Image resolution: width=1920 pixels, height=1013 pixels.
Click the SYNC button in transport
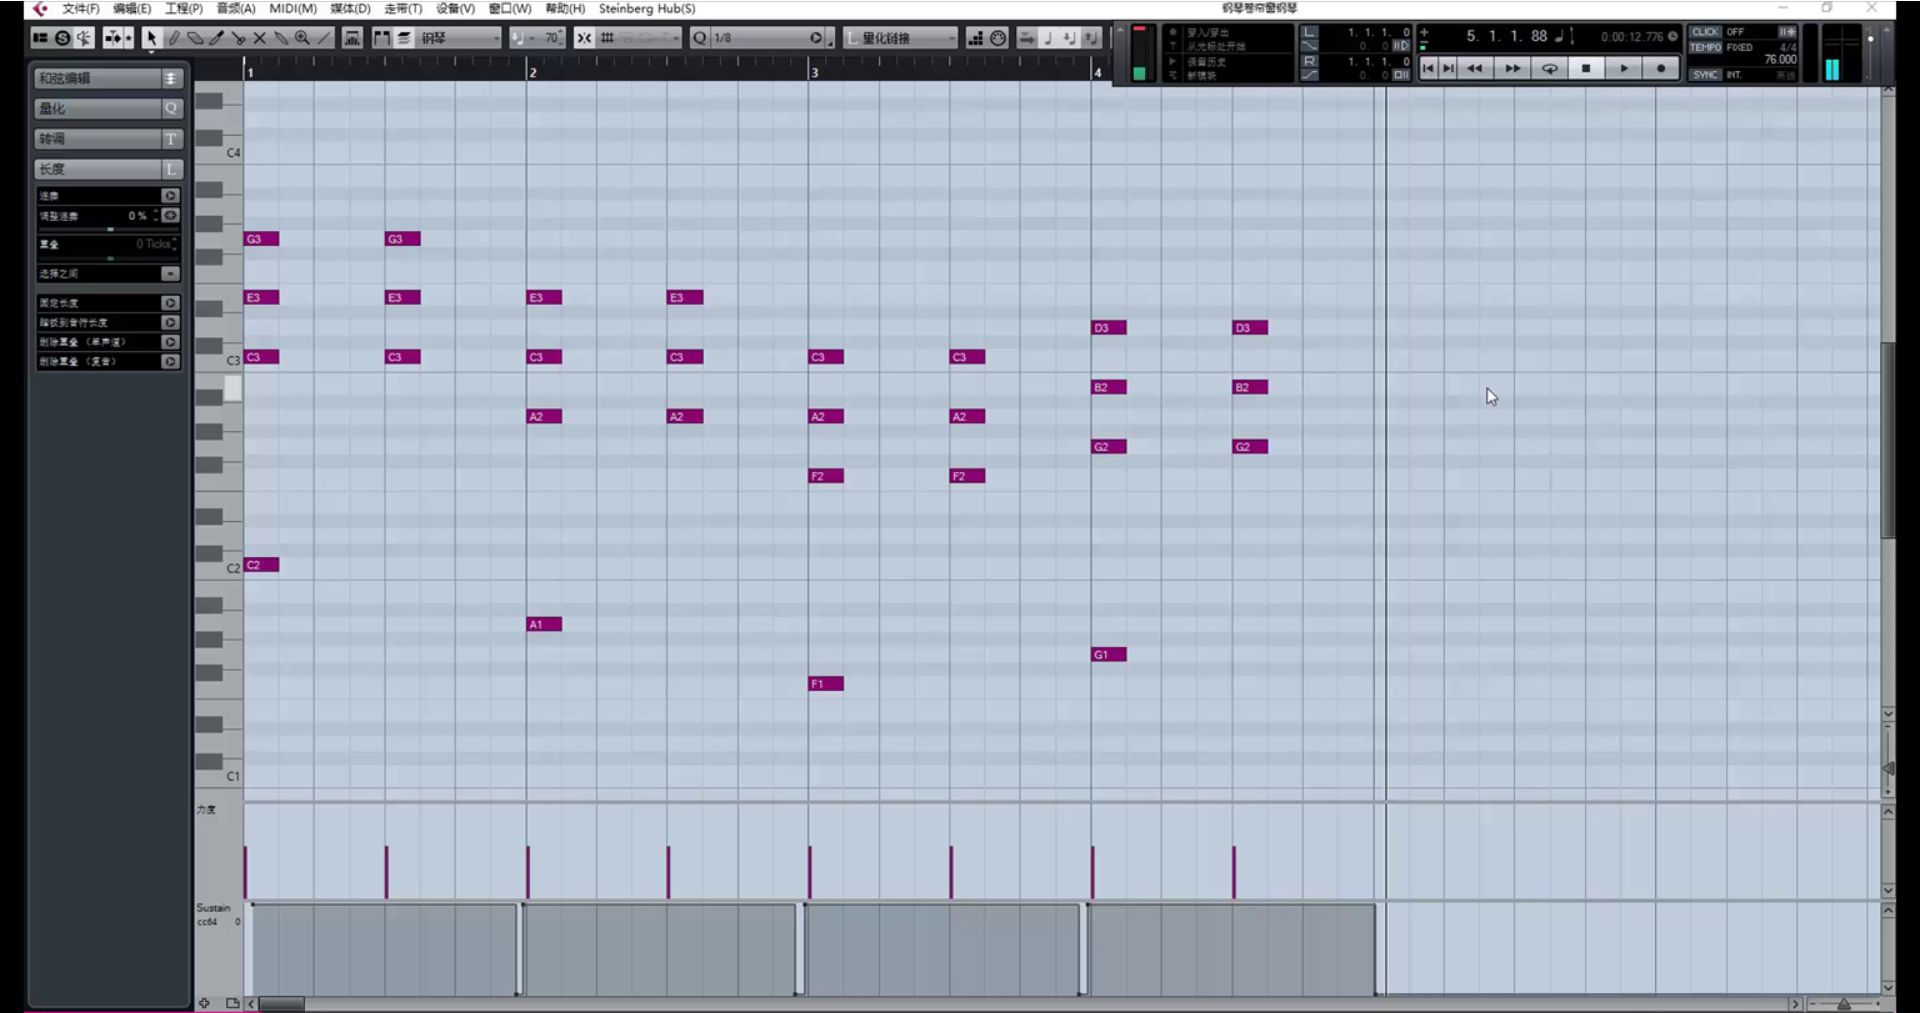[1705, 75]
